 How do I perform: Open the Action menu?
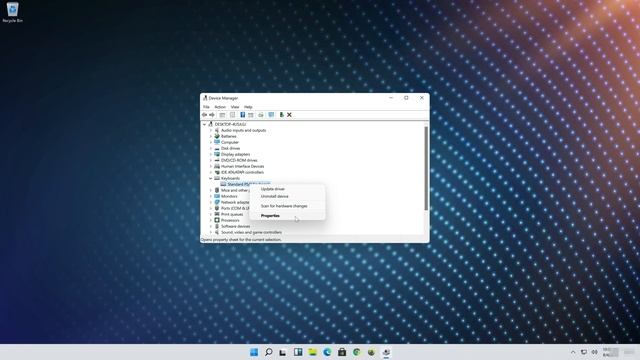tap(220, 107)
